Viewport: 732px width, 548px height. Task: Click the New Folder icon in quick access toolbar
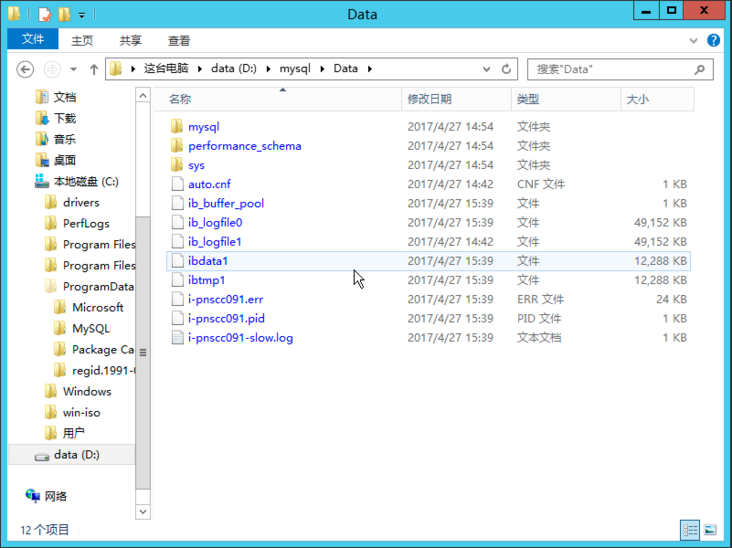coord(64,14)
